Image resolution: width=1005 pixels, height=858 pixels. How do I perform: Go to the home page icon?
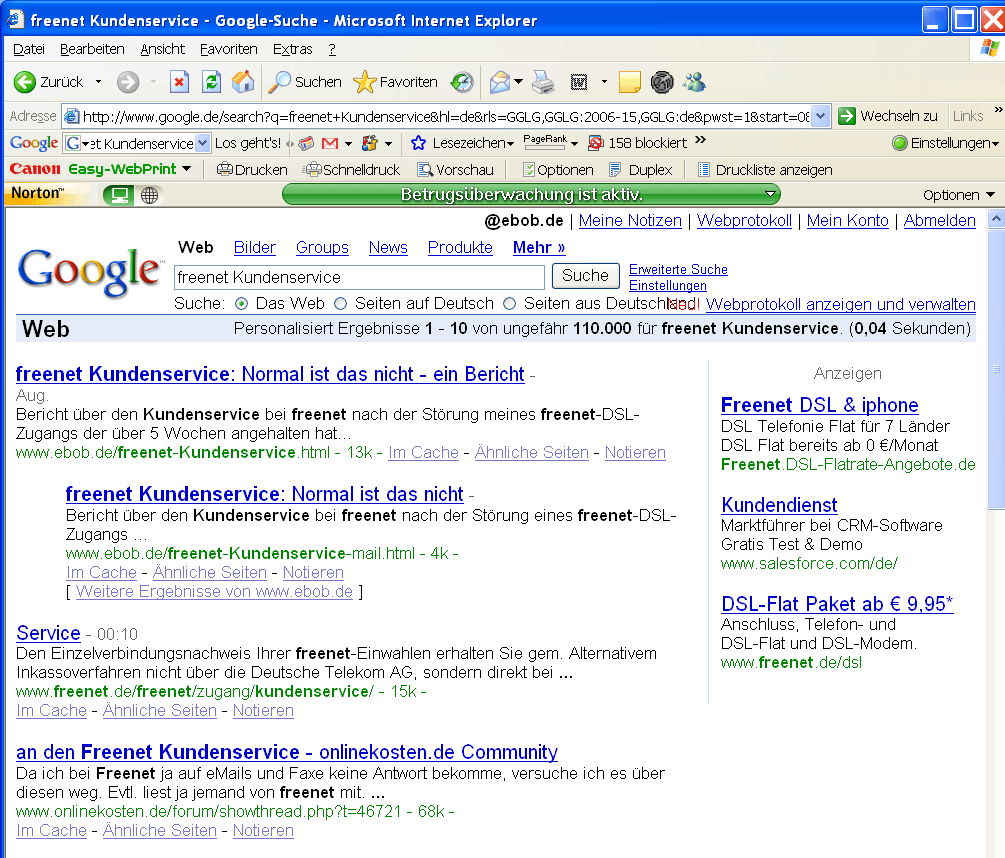tap(243, 82)
